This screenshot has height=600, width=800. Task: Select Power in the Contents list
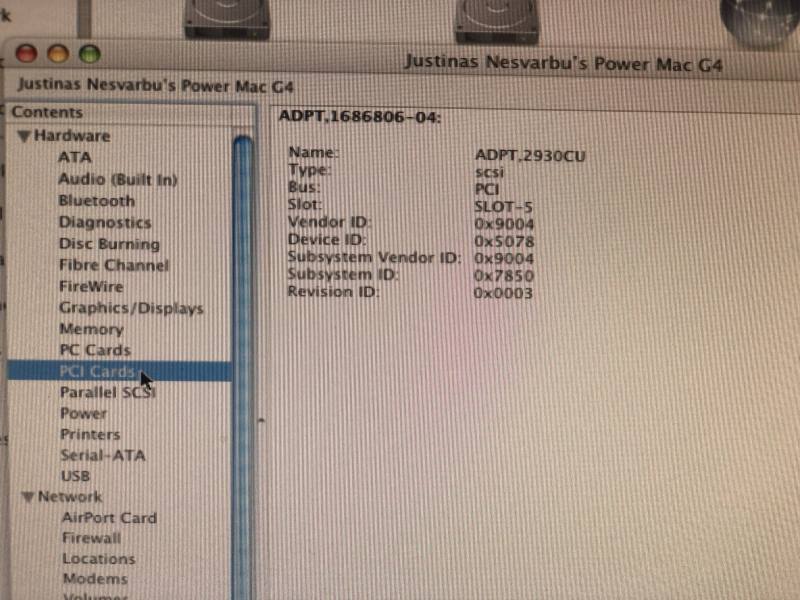click(84, 413)
